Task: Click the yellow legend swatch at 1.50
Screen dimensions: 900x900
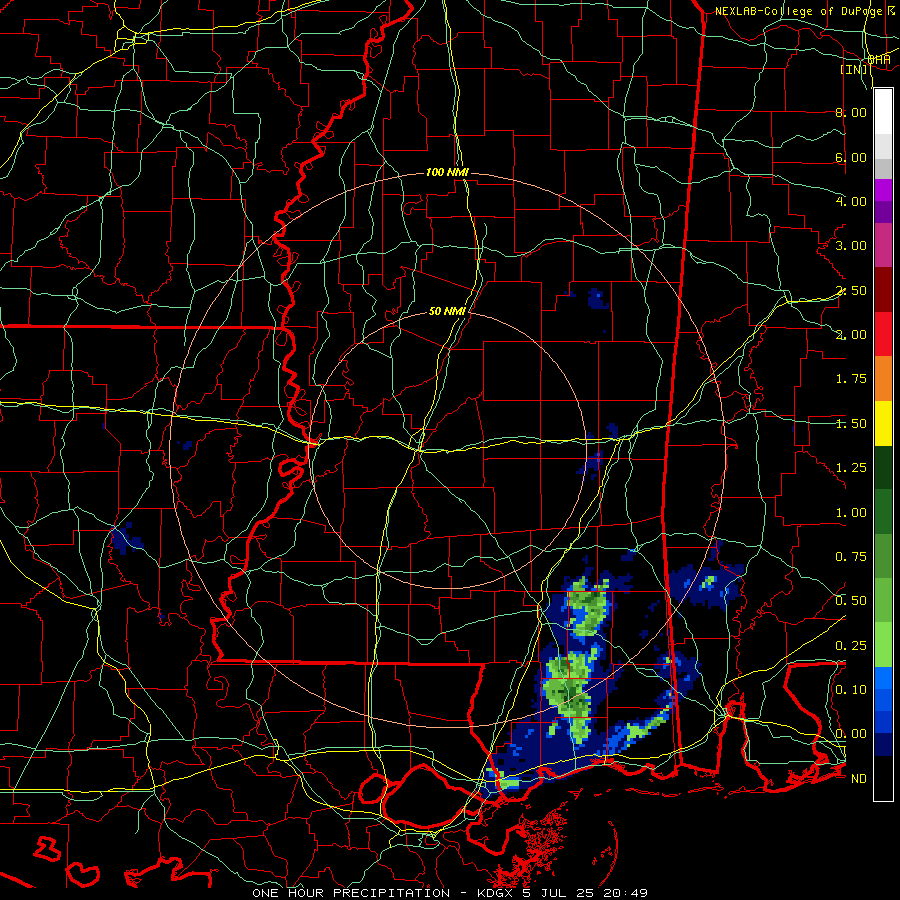Action: coord(883,423)
